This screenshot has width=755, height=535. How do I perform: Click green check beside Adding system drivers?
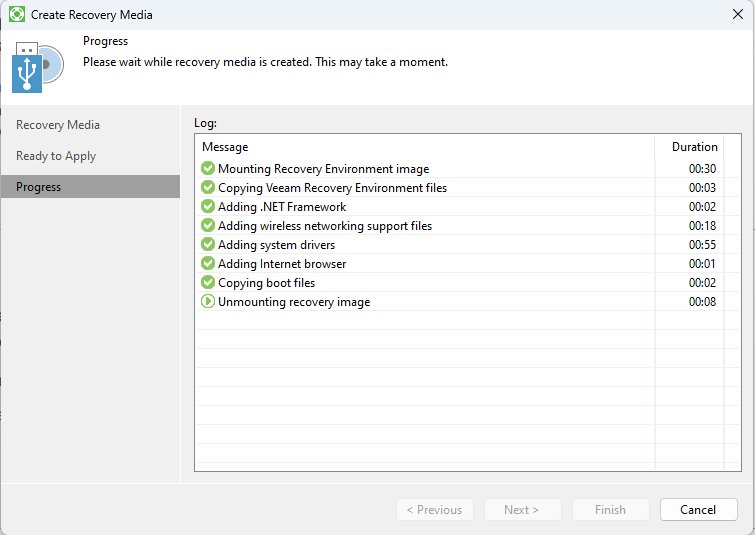pyautogui.click(x=208, y=245)
